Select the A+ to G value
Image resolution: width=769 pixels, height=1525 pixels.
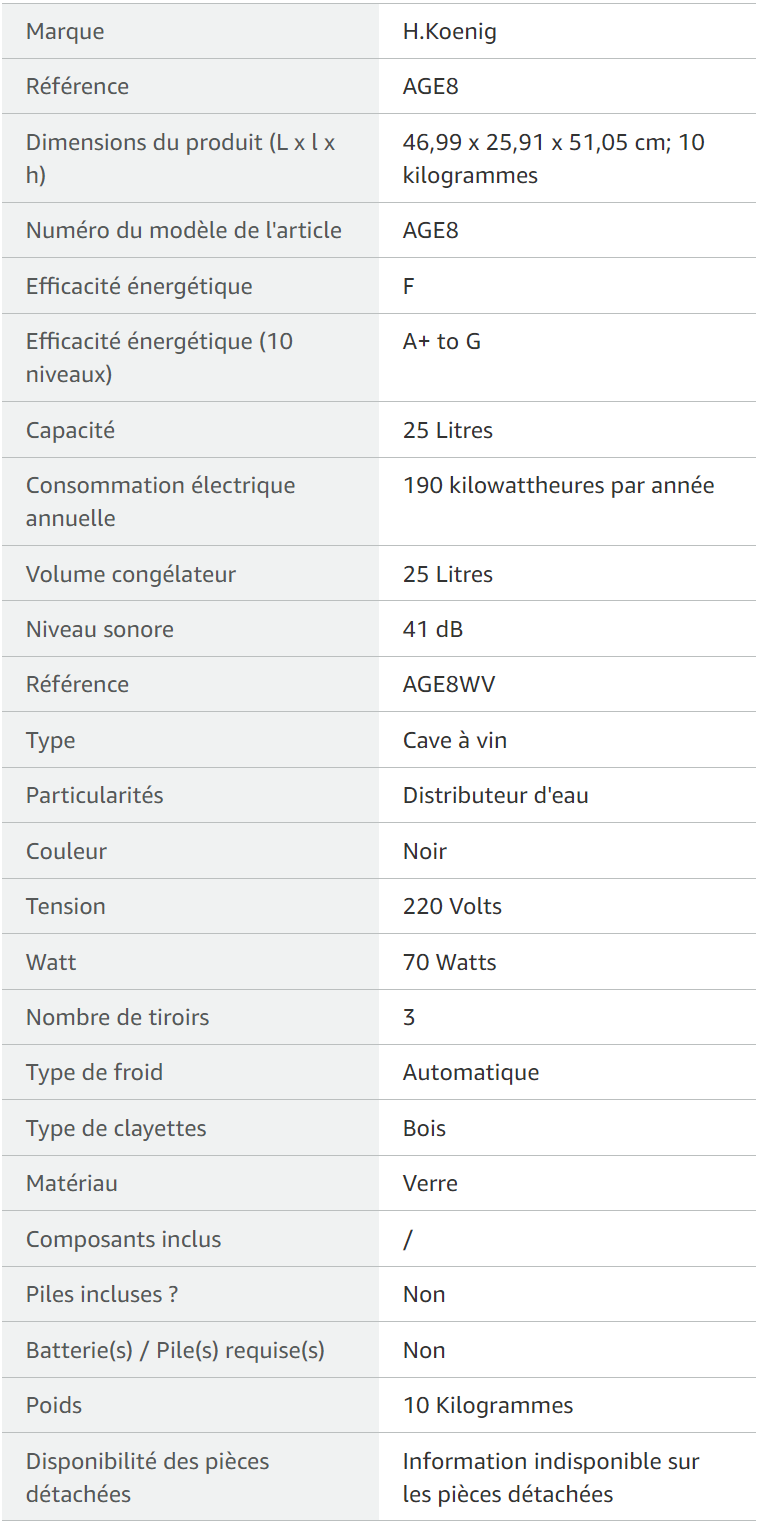pos(441,342)
